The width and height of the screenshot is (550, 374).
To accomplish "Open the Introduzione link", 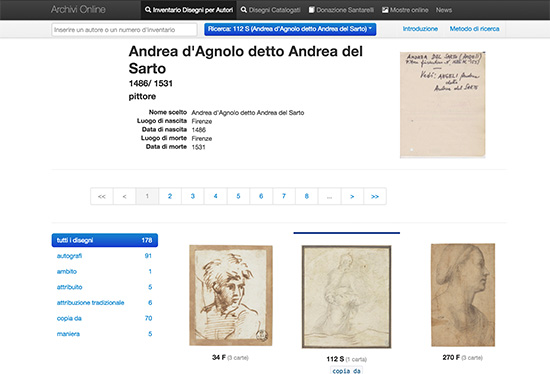I will pos(420,29).
